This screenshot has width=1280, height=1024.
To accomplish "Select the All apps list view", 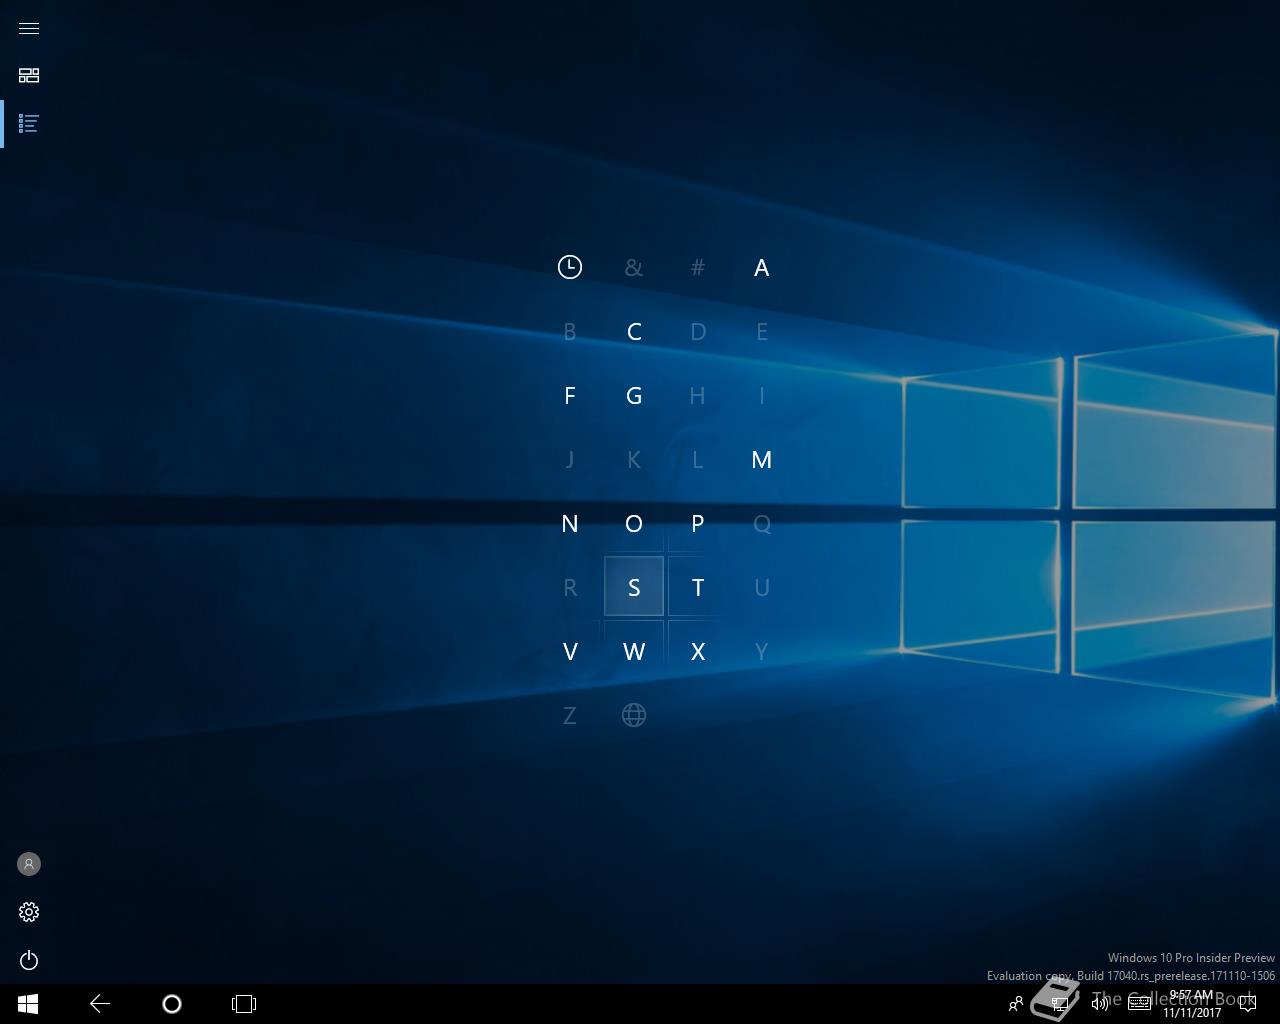I will pyautogui.click(x=29, y=124).
